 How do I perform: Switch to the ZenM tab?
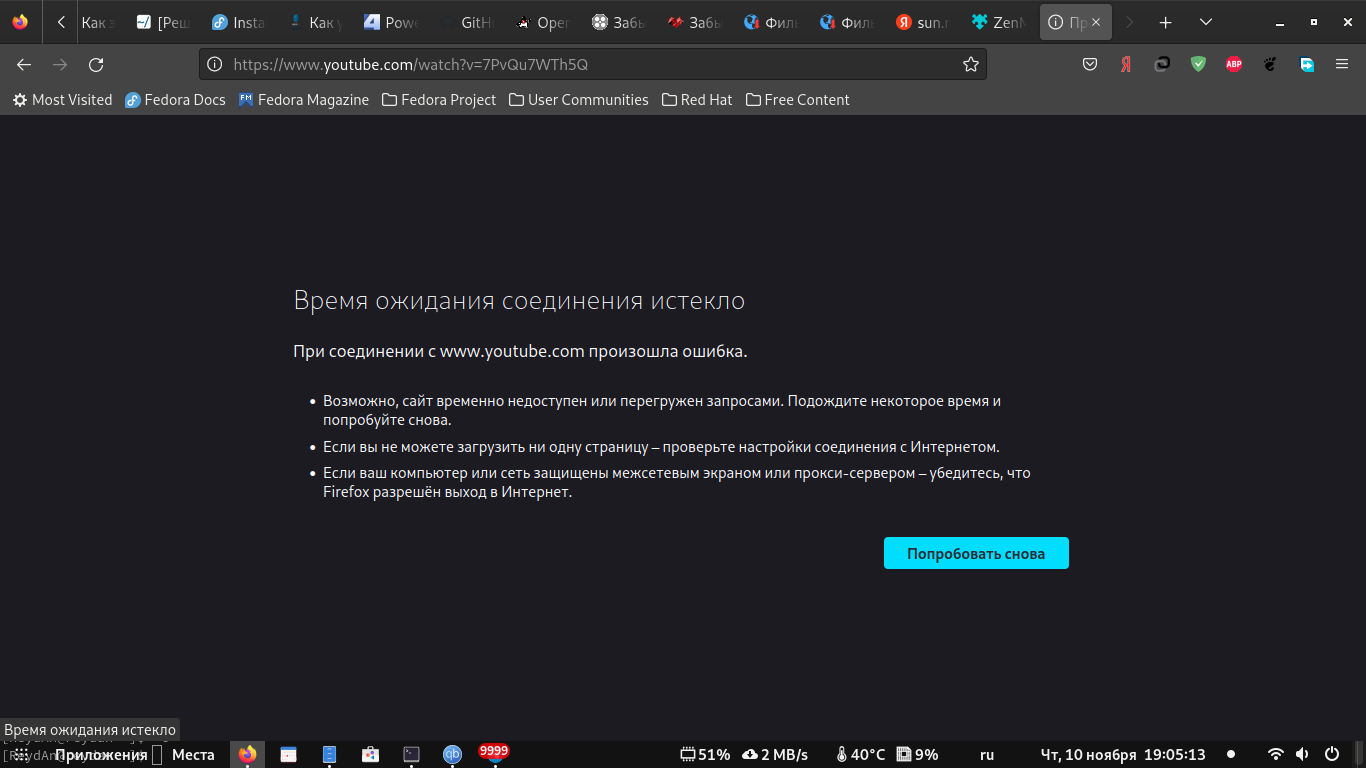tap(1000, 22)
